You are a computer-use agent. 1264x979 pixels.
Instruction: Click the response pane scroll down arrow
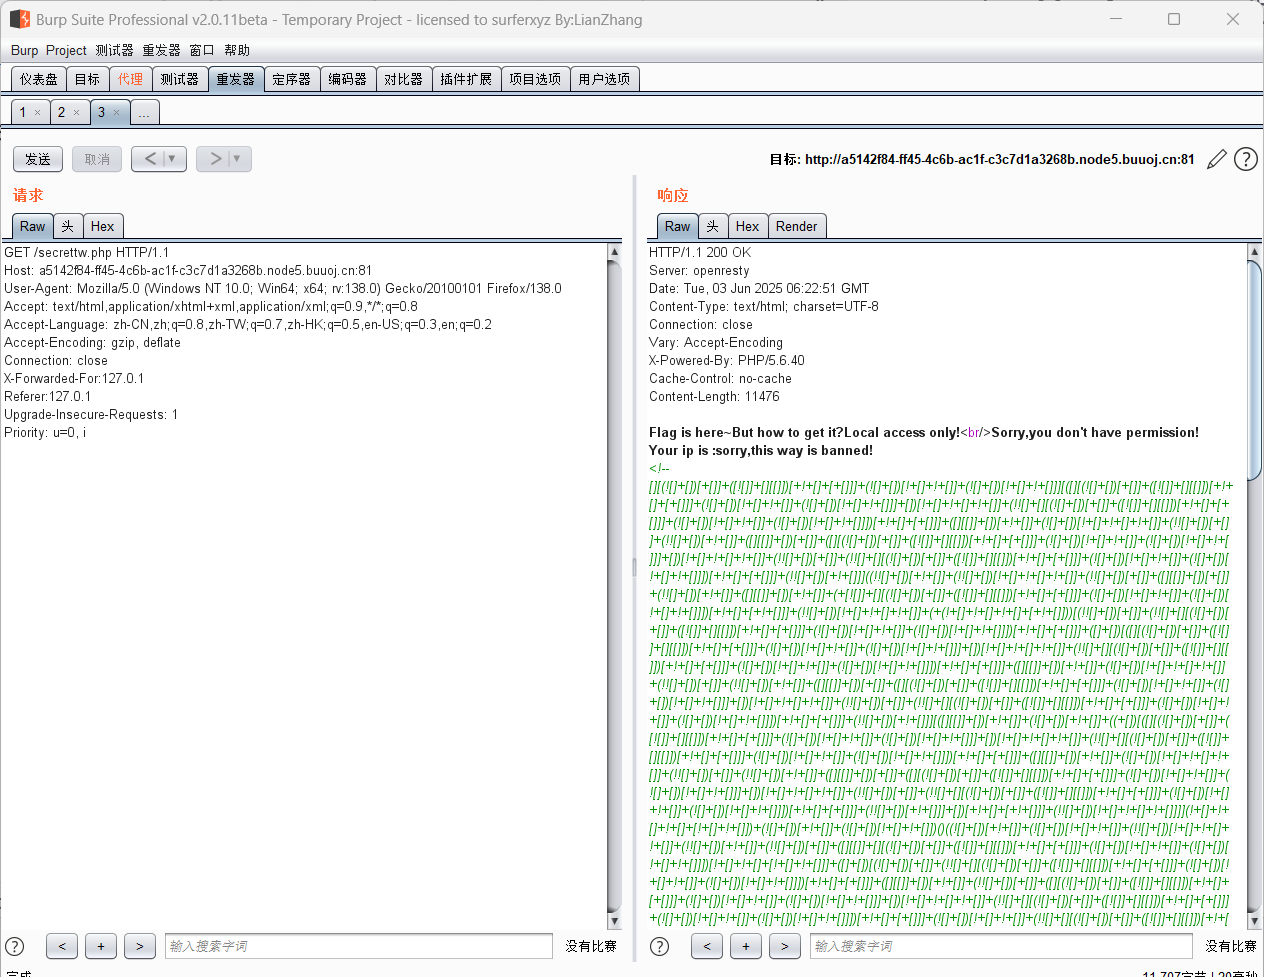pyautogui.click(x=1255, y=921)
